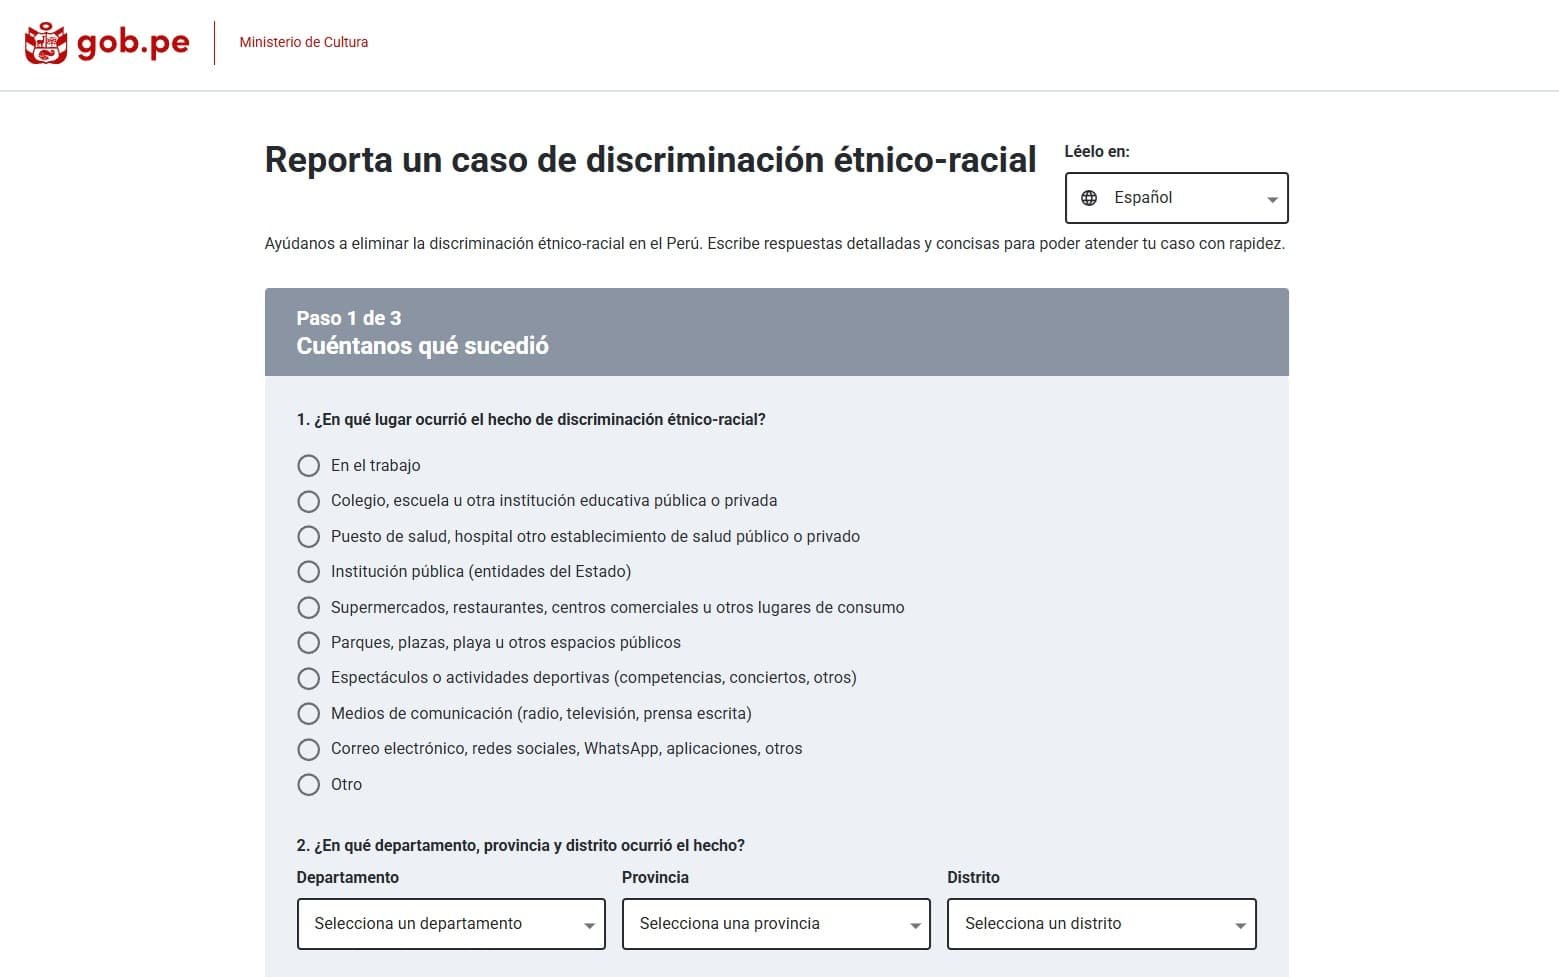Click the arrow on the Distrito selector
This screenshot has width=1559, height=977.
coord(1240,926)
